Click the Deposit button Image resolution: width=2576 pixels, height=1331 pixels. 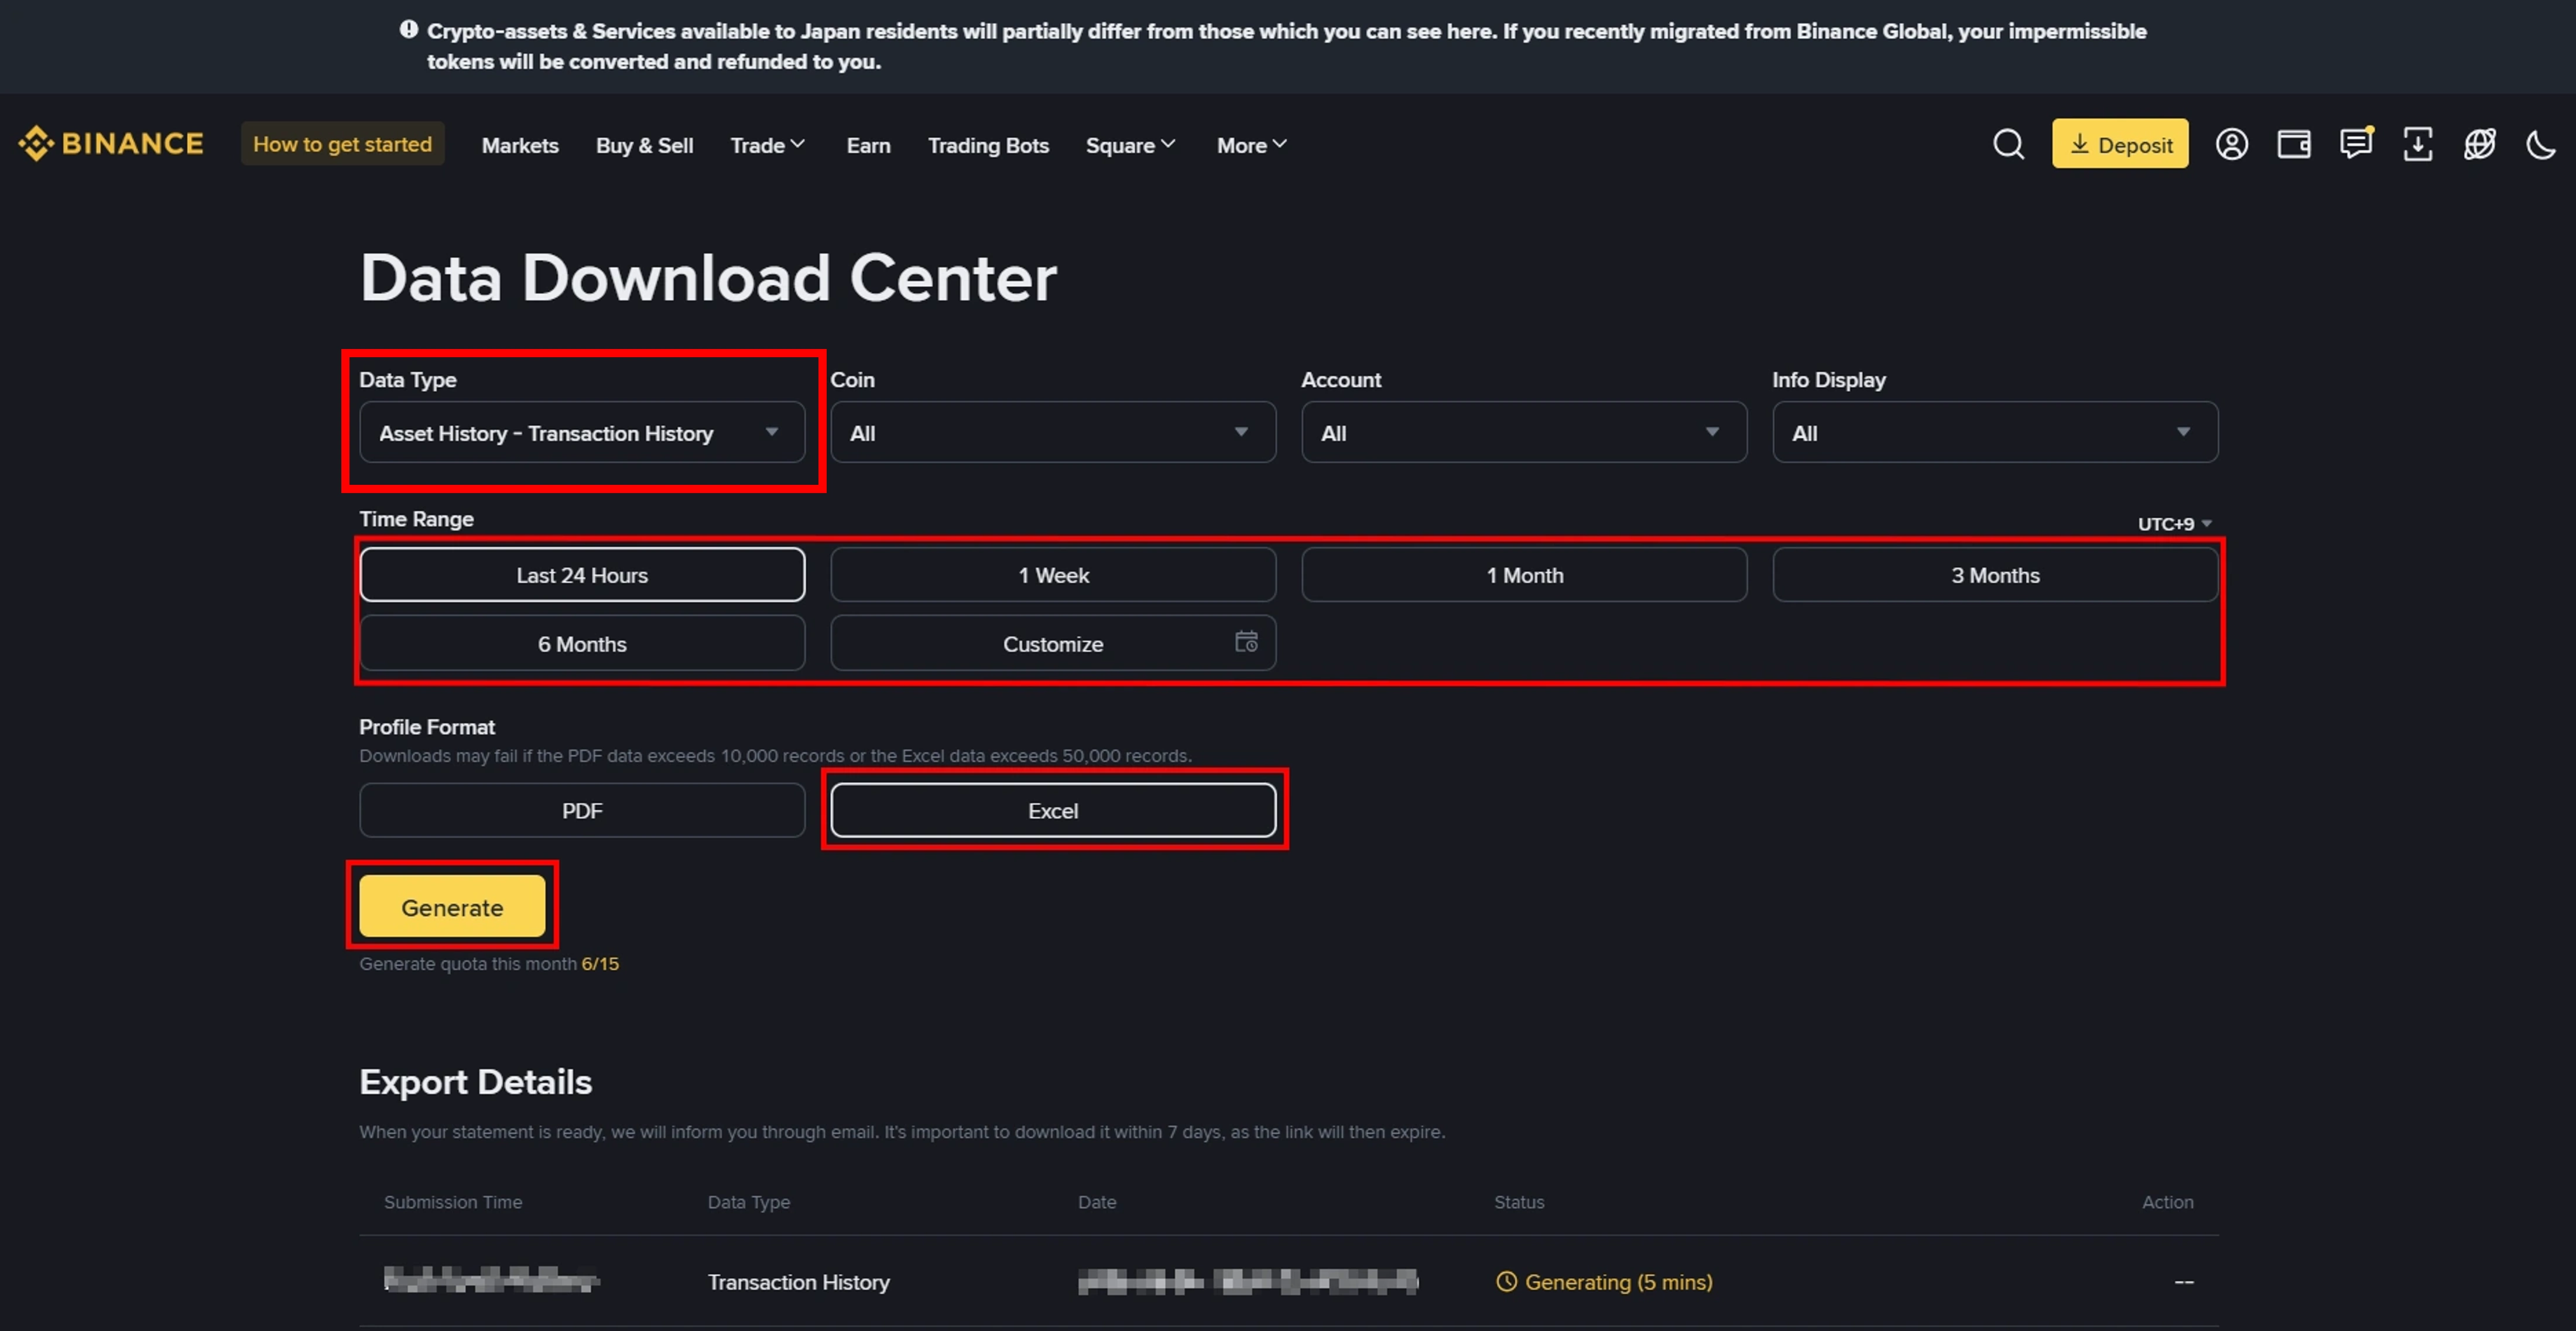point(2120,144)
